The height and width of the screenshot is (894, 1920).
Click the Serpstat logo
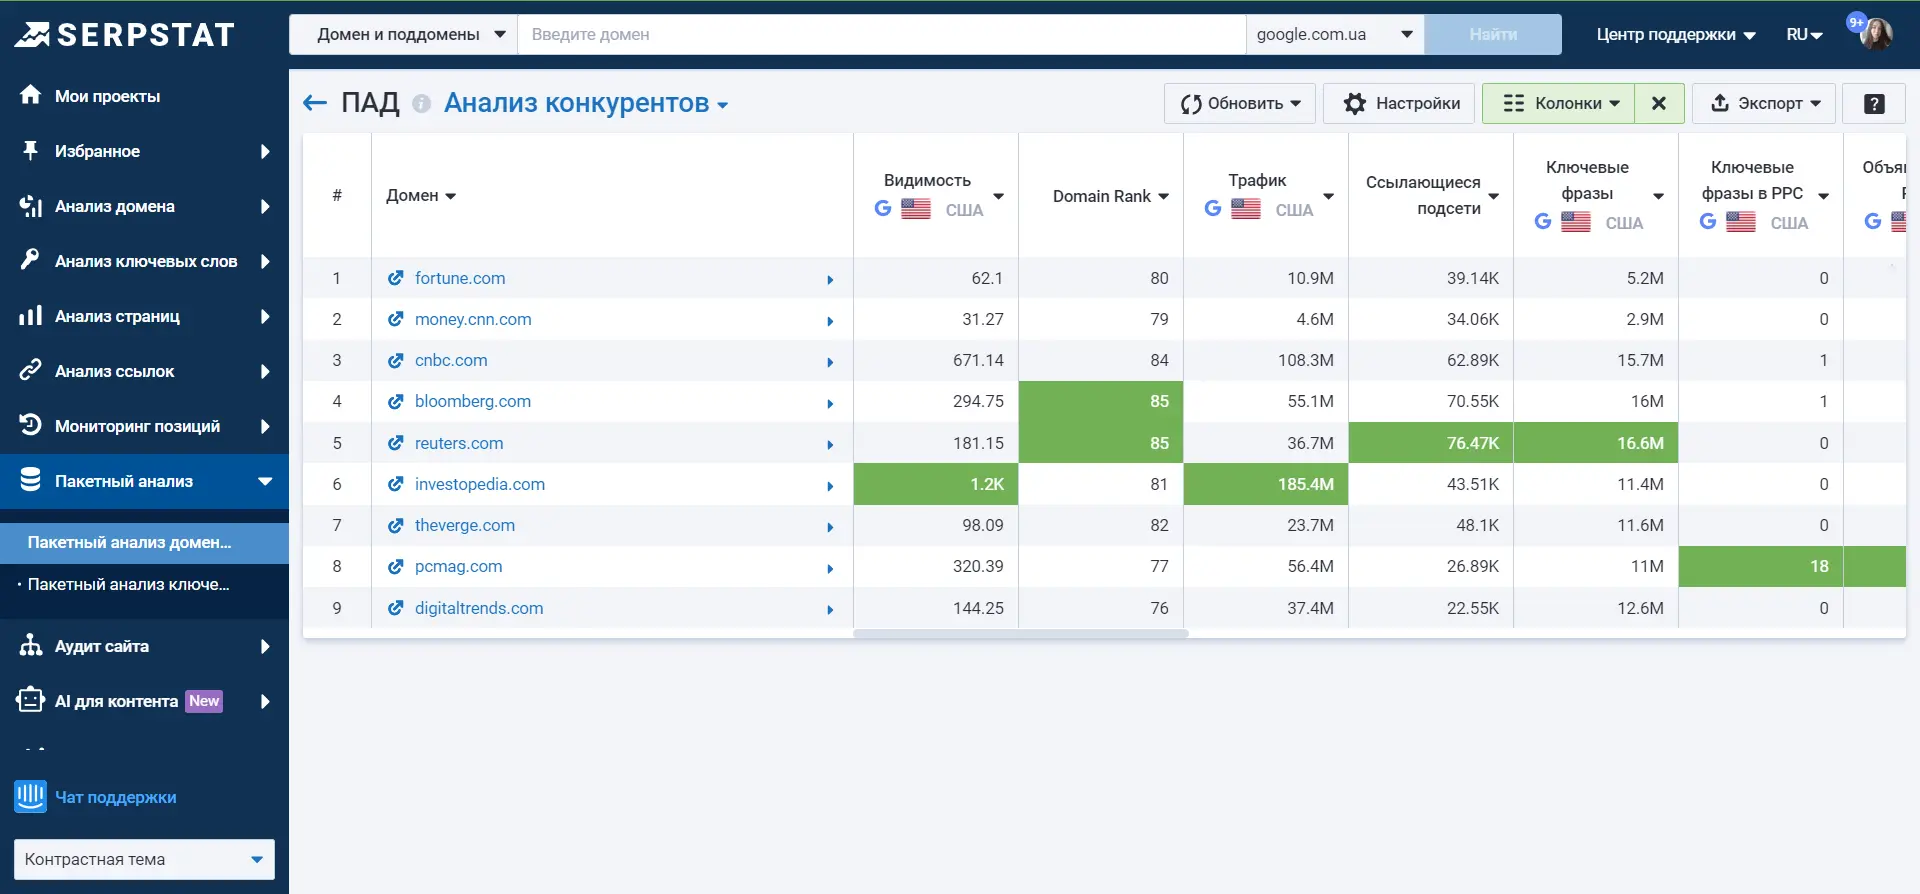[124, 35]
